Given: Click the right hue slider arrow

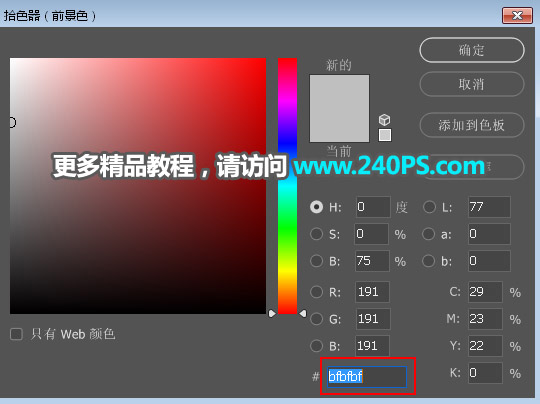Looking at the screenshot, I should (x=303, y=313).
